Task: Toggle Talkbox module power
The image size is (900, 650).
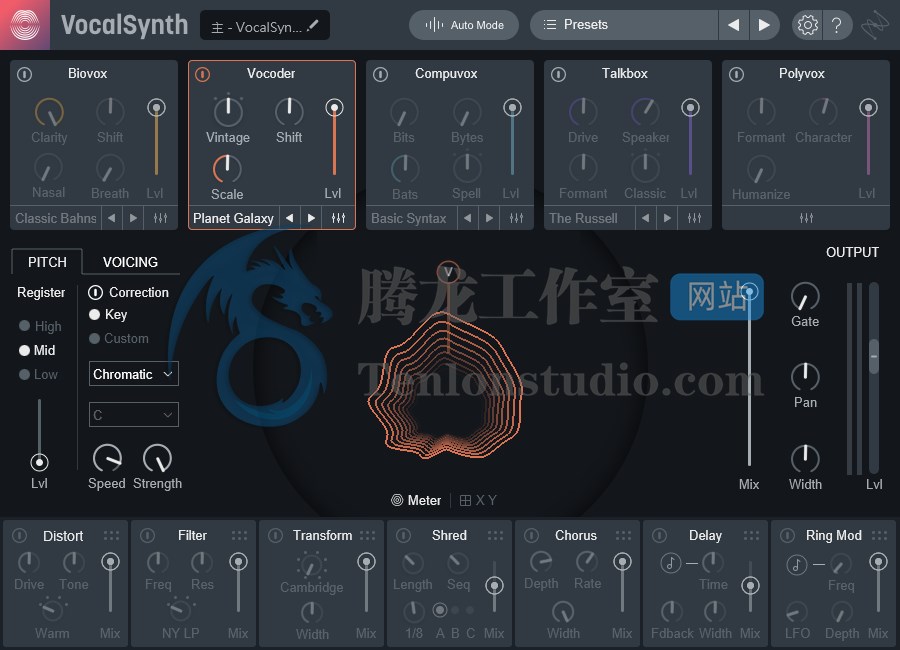Action: (x=558, y=74)
